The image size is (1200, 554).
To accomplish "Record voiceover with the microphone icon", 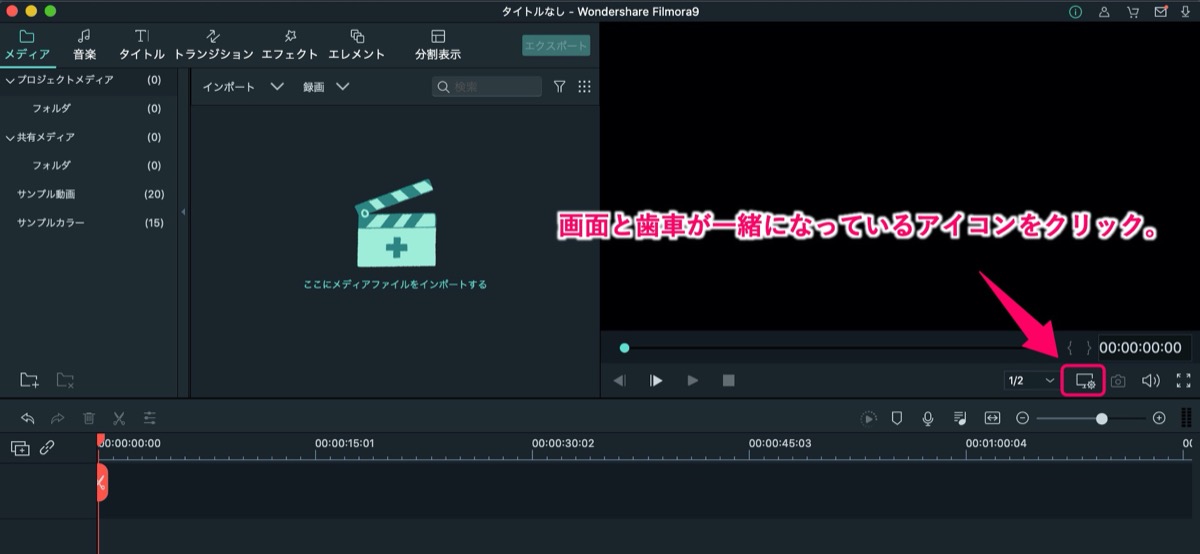I will coord(928,418).
